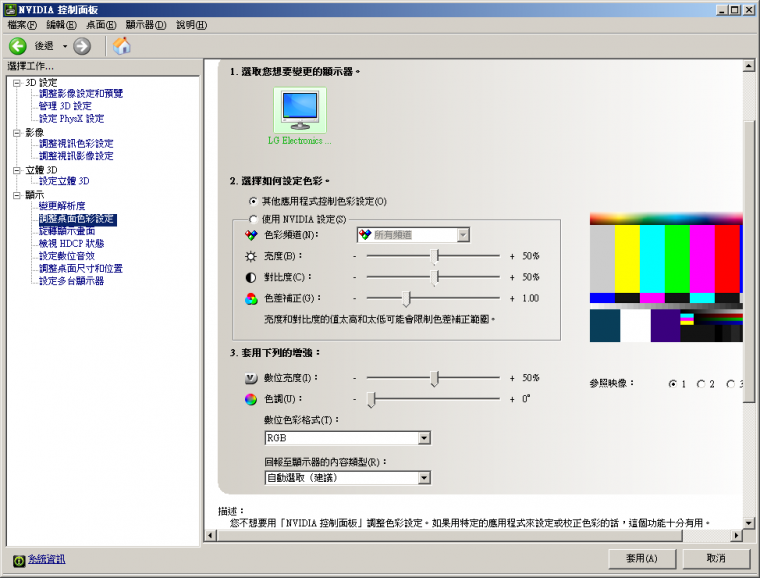Viewport: 760px width, 578px height.
Task: Click the Home icon in toolbar
Action: point(122,46)
